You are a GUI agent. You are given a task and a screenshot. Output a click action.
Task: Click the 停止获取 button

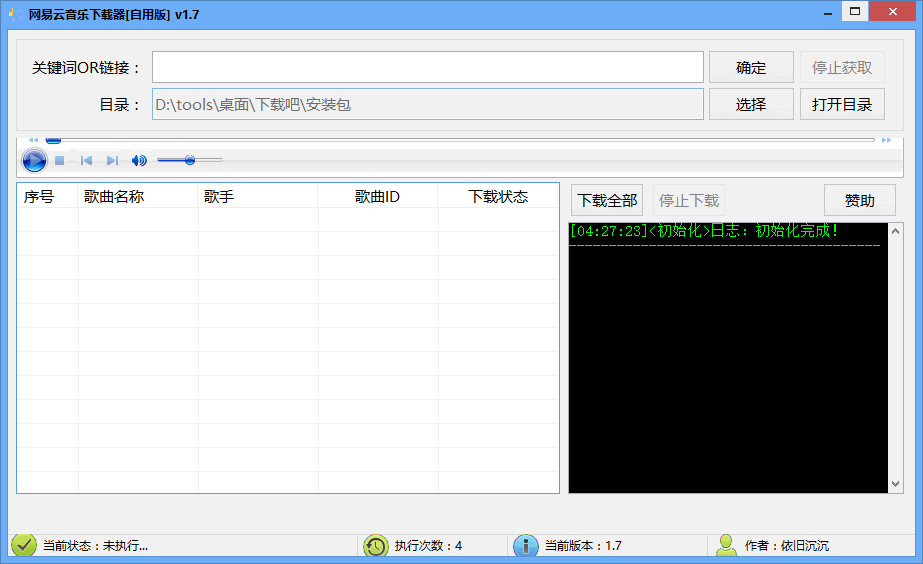(x=842, y=67)
